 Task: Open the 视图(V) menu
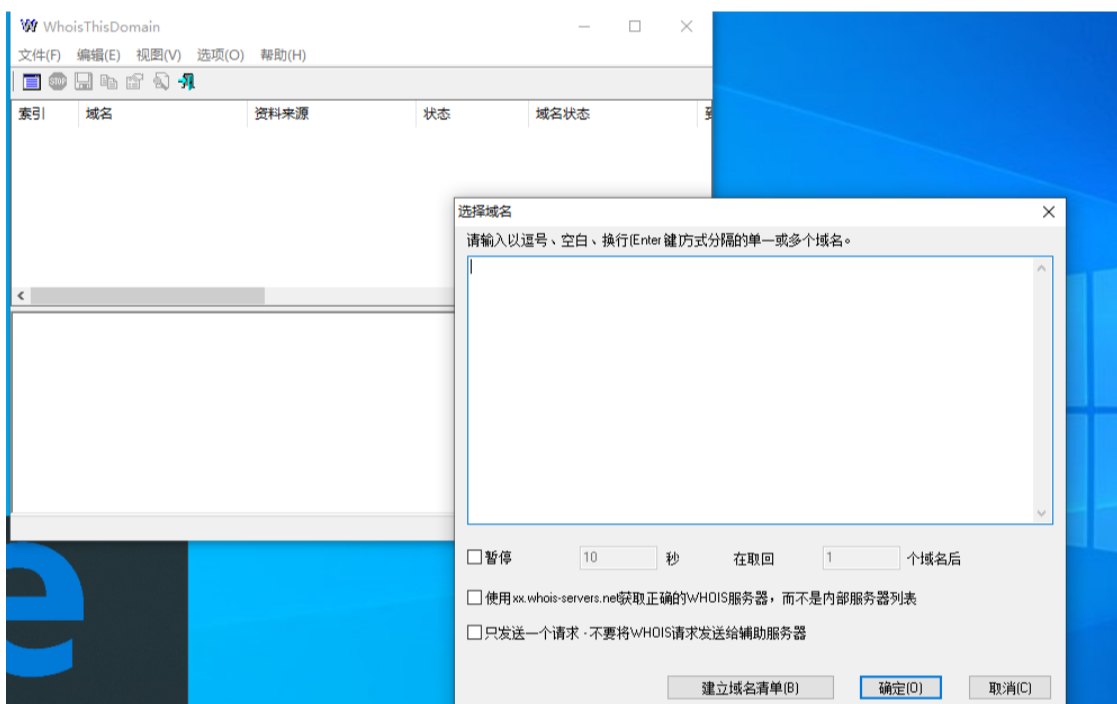[158, 55]
